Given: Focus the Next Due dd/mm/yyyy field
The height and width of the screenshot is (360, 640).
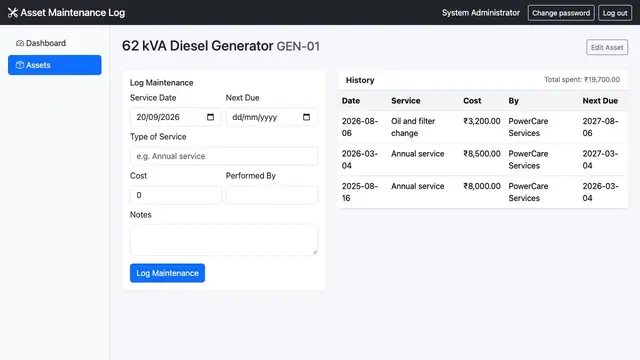Looking at the screenshot, I should (271, 117).
